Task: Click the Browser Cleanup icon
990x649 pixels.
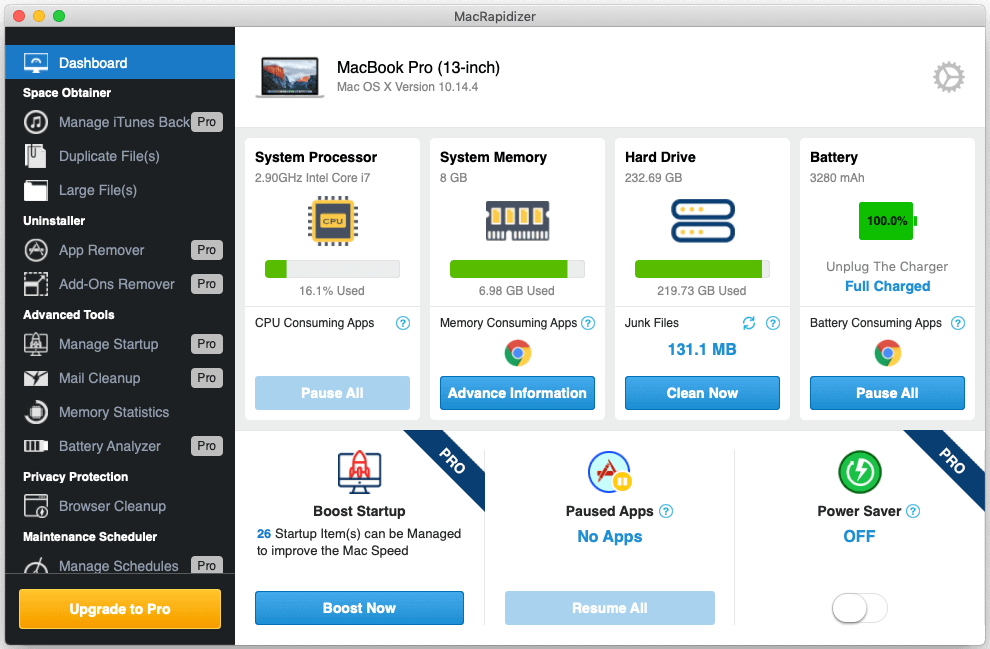Action: coord(36,506)
